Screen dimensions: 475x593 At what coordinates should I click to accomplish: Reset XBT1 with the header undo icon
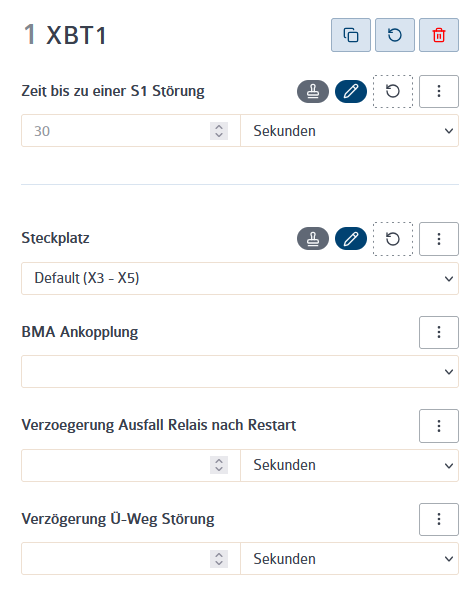394,35
